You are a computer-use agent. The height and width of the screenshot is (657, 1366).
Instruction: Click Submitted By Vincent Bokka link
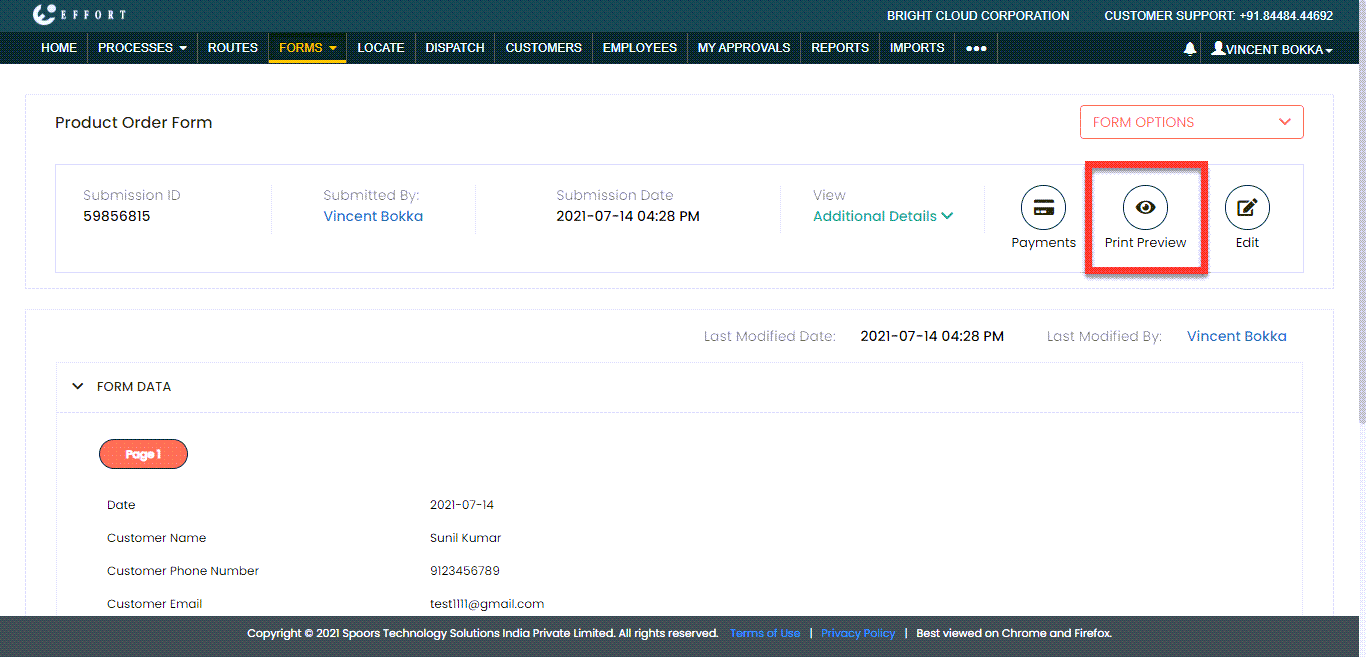coord(373,216)
